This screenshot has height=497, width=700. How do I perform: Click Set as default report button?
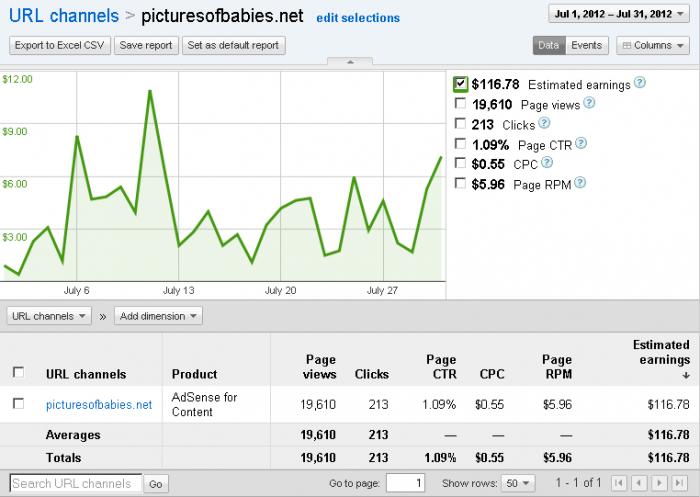pyautogui.click(x=233, y=46)
